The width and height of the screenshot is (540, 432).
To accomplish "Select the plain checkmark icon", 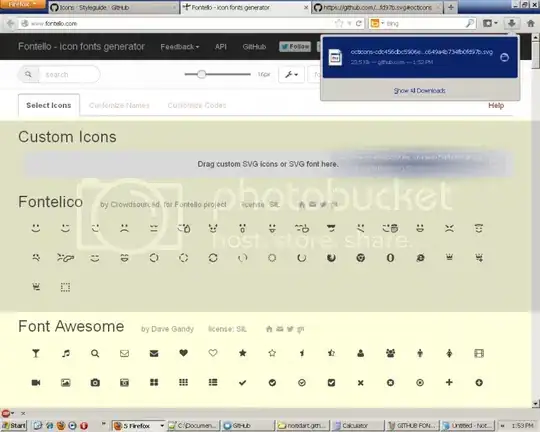I will (242, 383).
